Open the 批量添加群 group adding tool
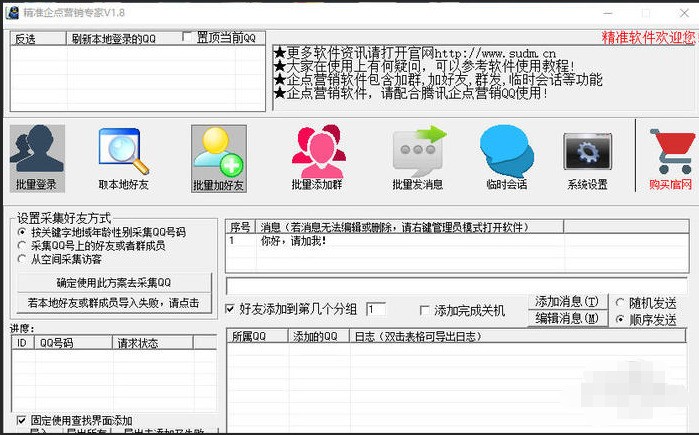Screen dimensions: 699x435 click(x=317, y=159)
